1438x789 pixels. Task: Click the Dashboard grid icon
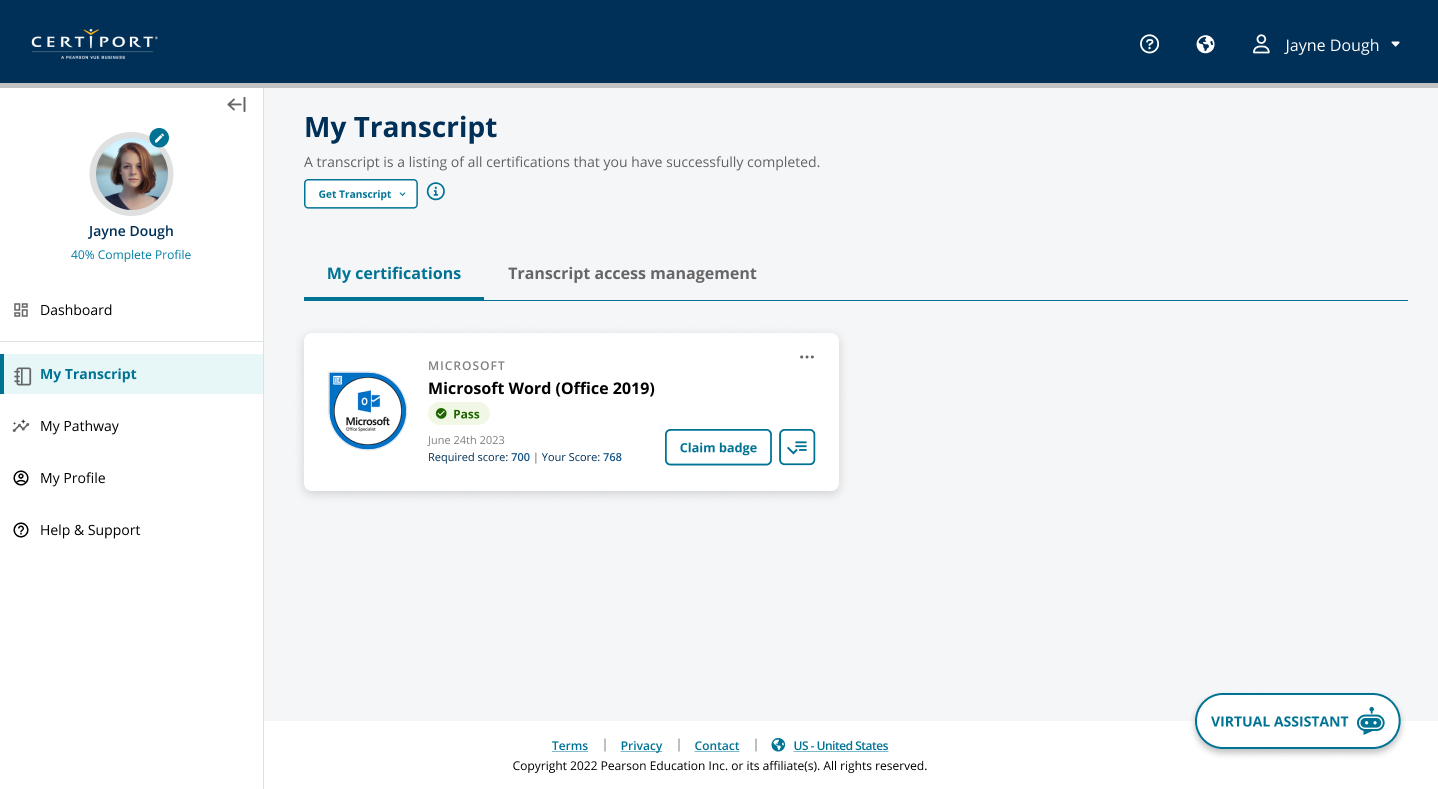click(21, 310)
